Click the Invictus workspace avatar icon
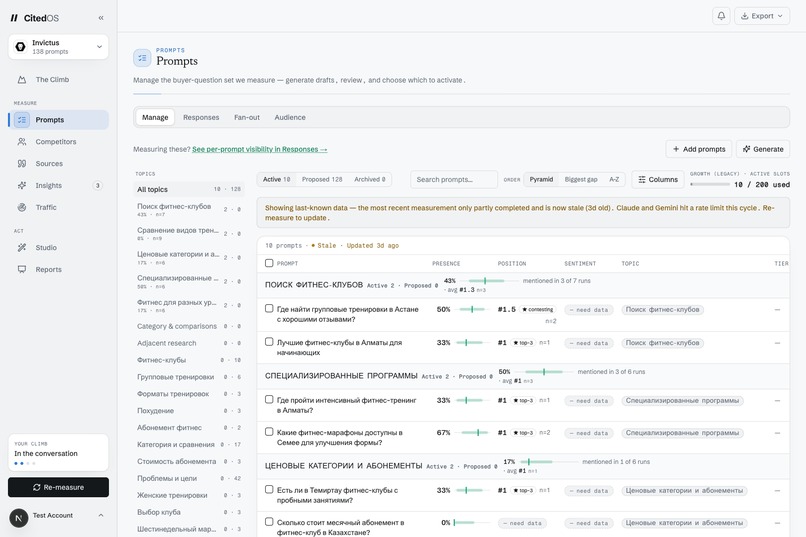This screenshot has height=537, width=806. pos(21,47)
